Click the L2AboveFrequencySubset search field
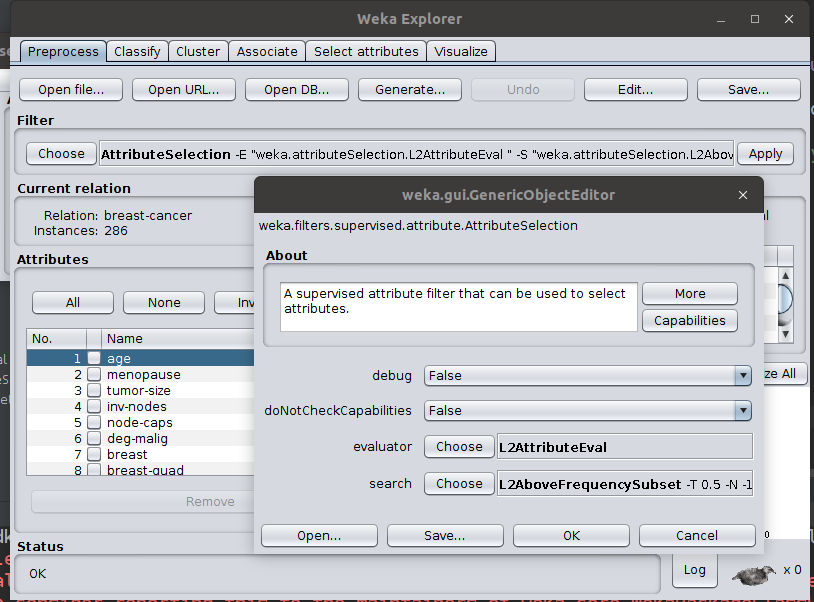 [x=625, y=484]
